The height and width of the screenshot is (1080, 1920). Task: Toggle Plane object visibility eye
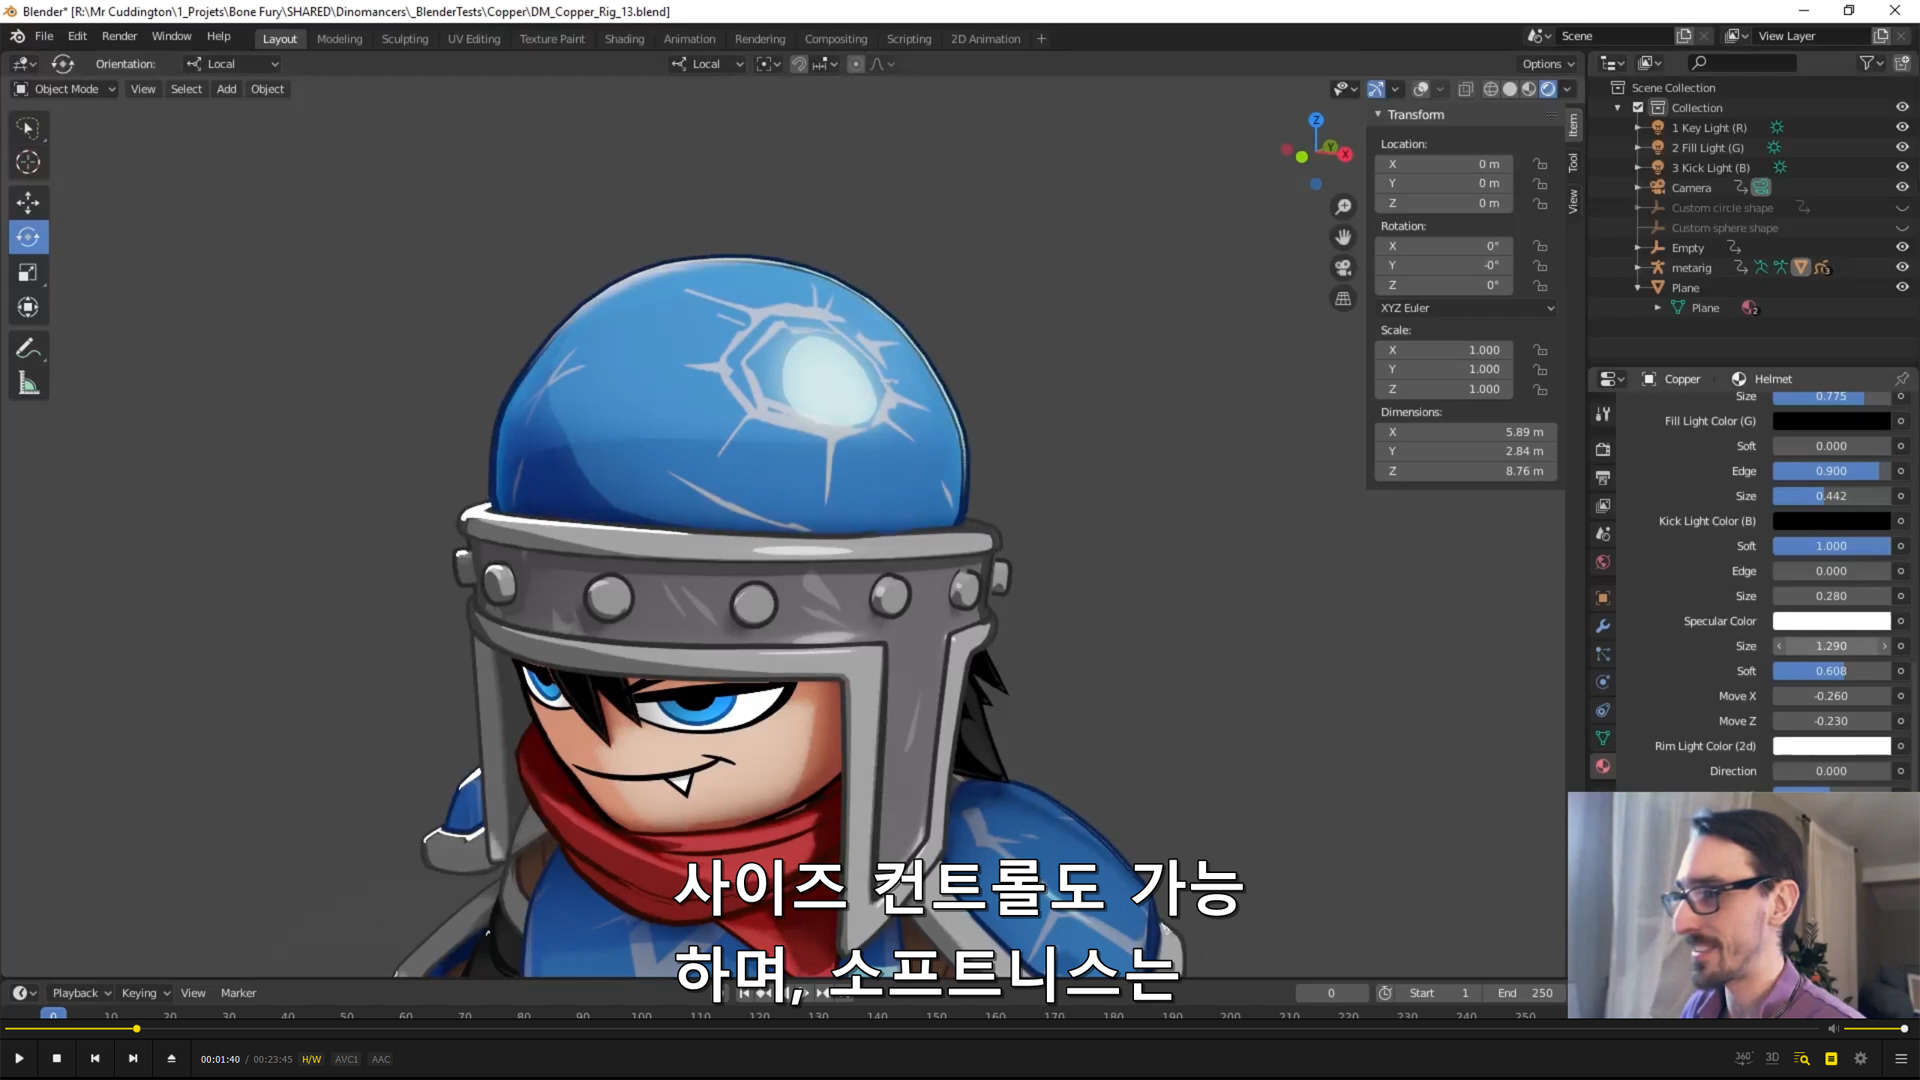(1902, 288)
